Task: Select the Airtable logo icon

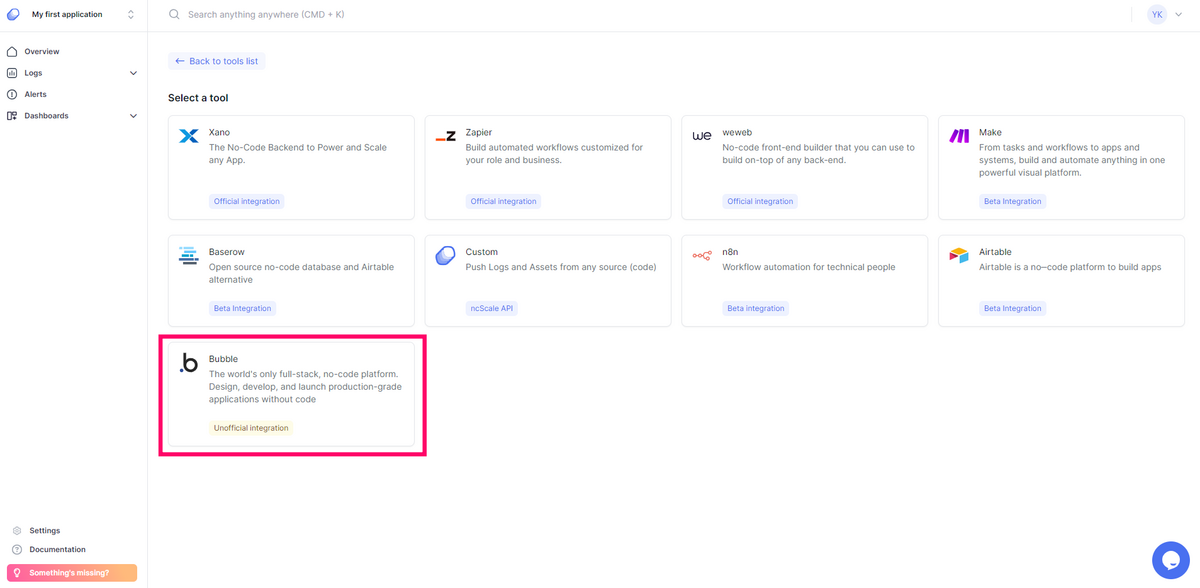Action: click(x=959, y=256)
